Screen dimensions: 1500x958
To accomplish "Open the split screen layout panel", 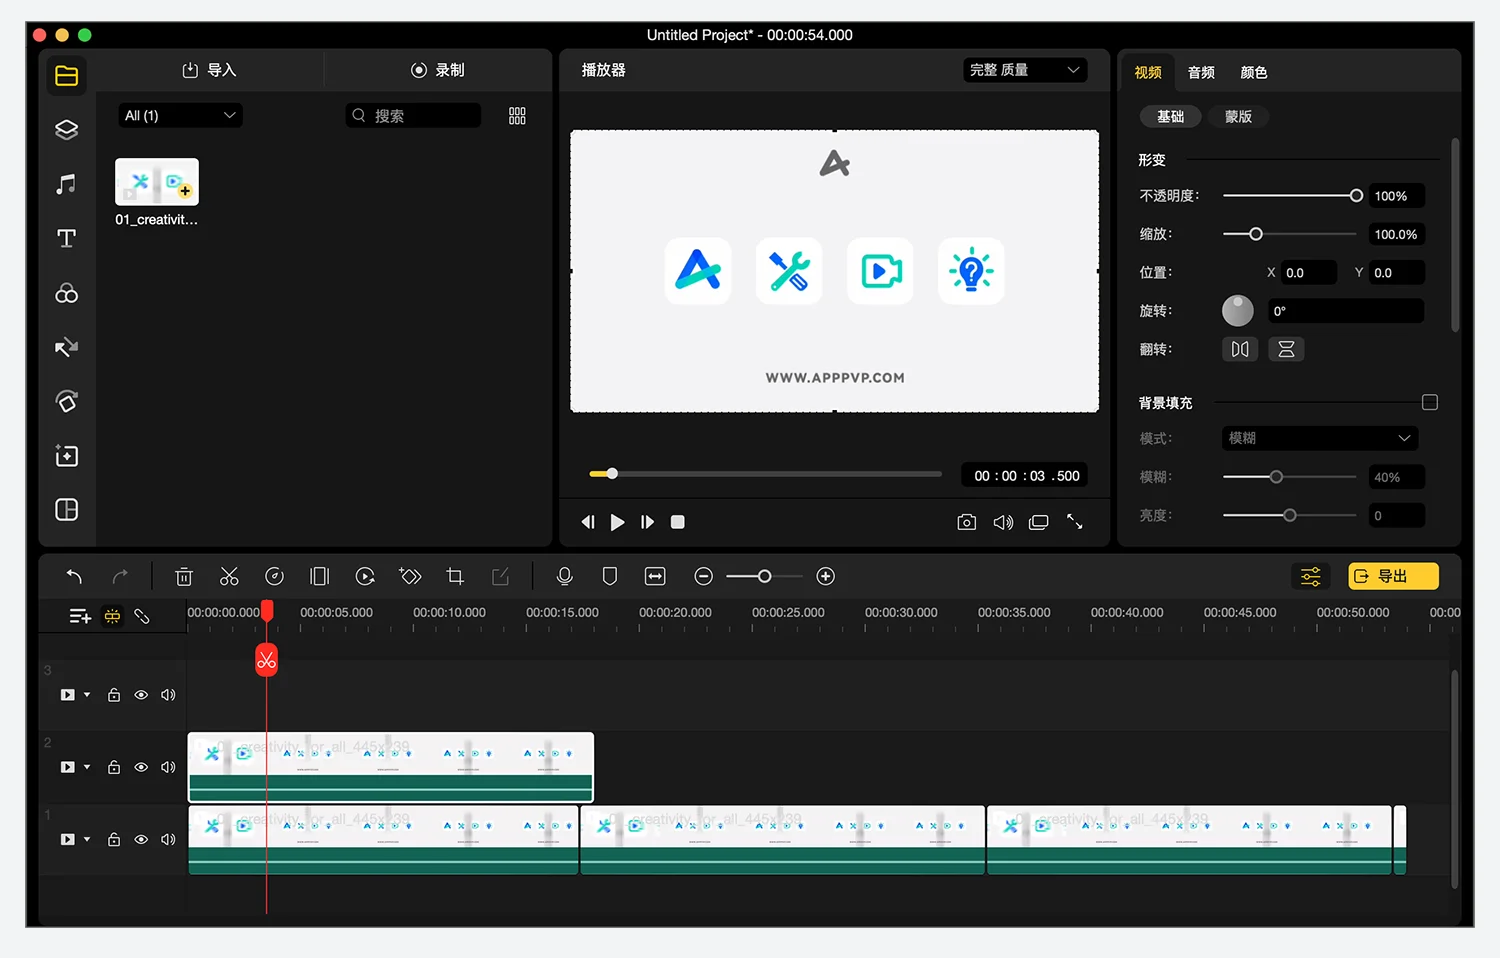I will 67,510.
